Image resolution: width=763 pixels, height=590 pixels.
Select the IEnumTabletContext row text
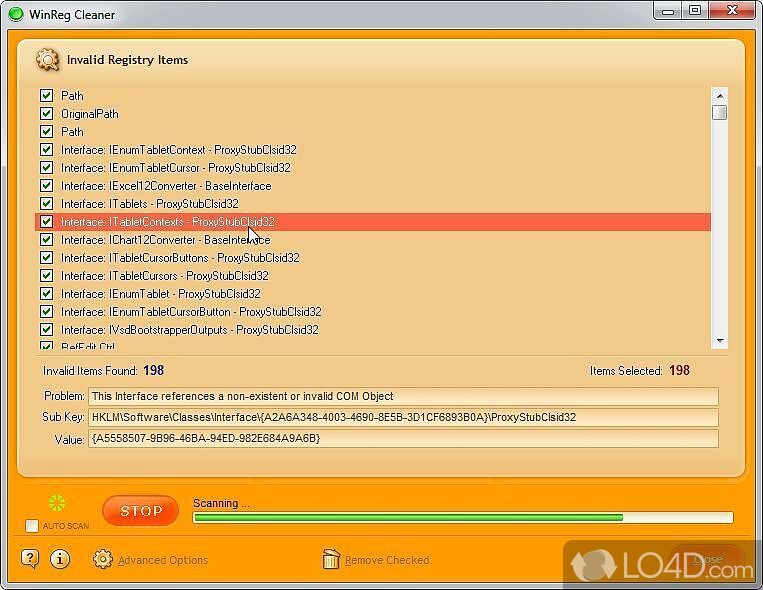point(179,150)
